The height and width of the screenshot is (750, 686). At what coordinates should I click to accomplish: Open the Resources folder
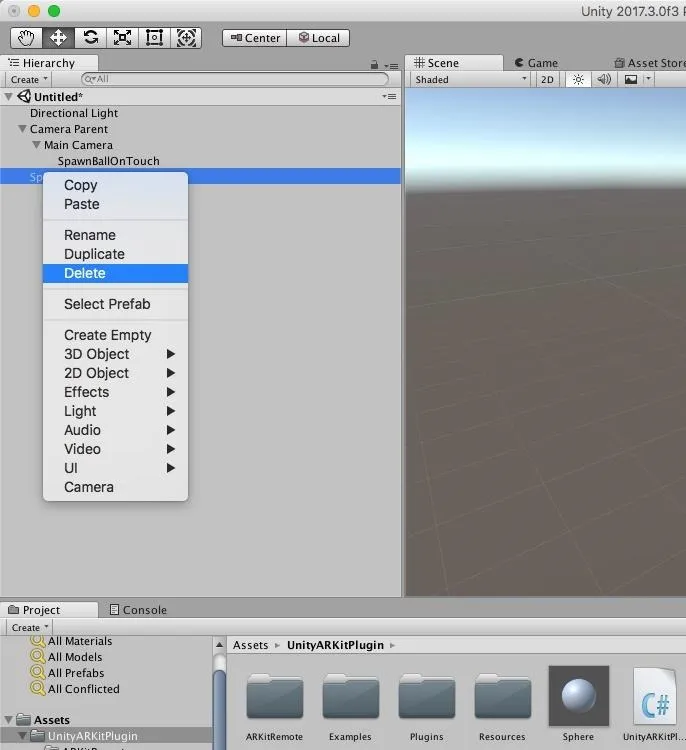[502, 707]
